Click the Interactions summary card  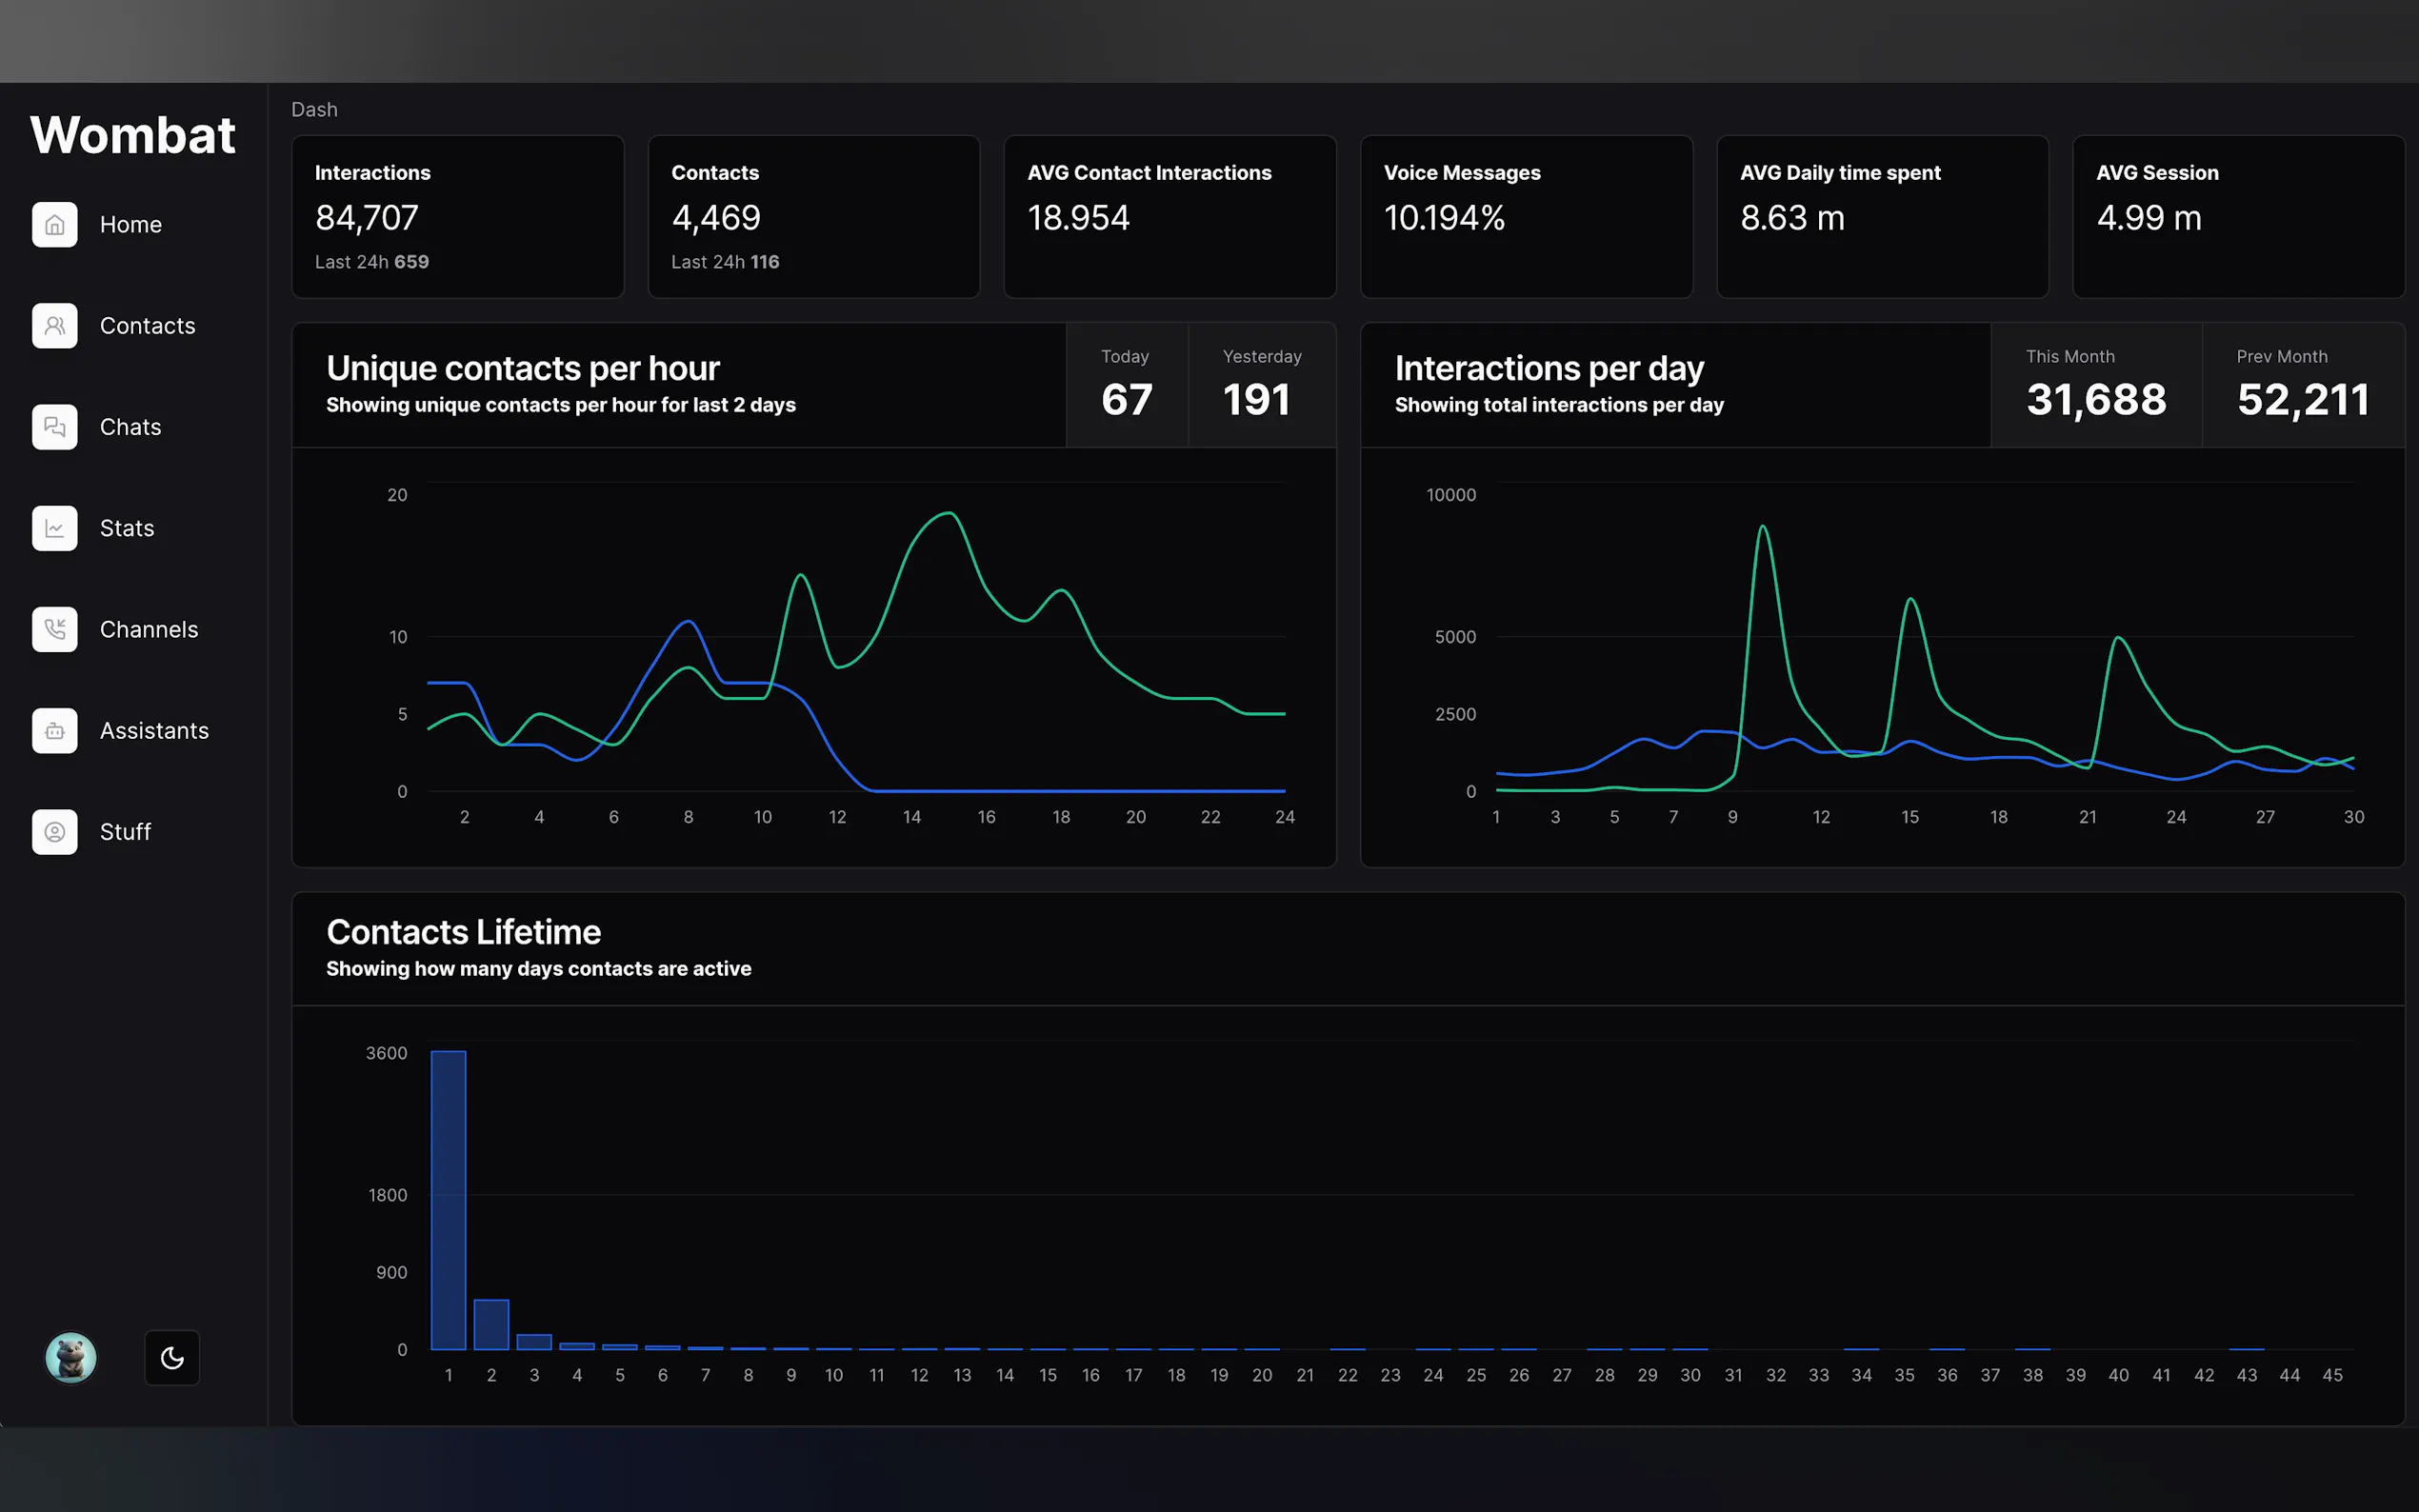pyautogui.click(x=458, y=217)
